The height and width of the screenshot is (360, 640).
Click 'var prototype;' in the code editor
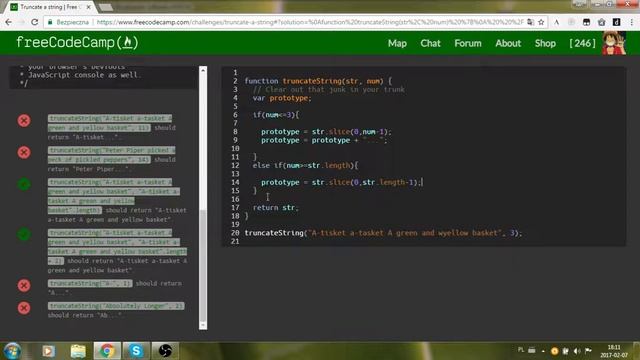[x=282, y=98]
